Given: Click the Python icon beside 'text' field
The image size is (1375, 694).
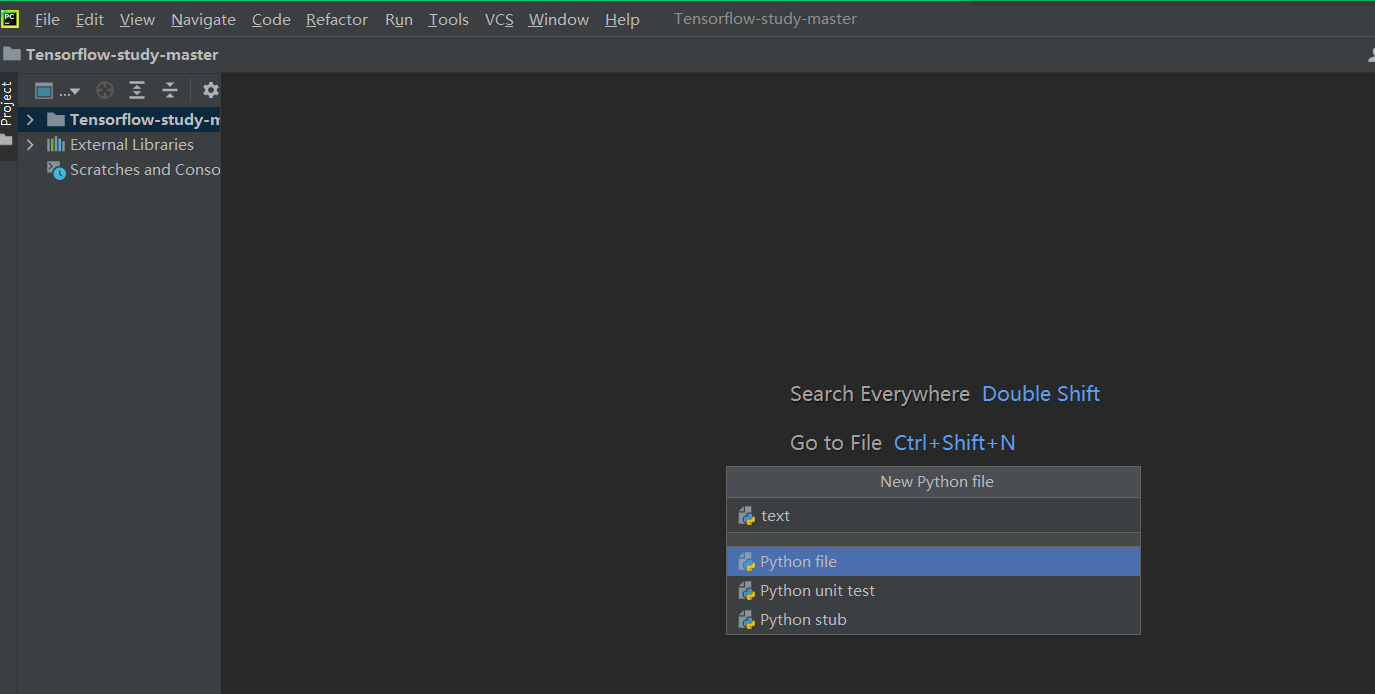Looking at the screenshot, I should click(x=746, y=516).
